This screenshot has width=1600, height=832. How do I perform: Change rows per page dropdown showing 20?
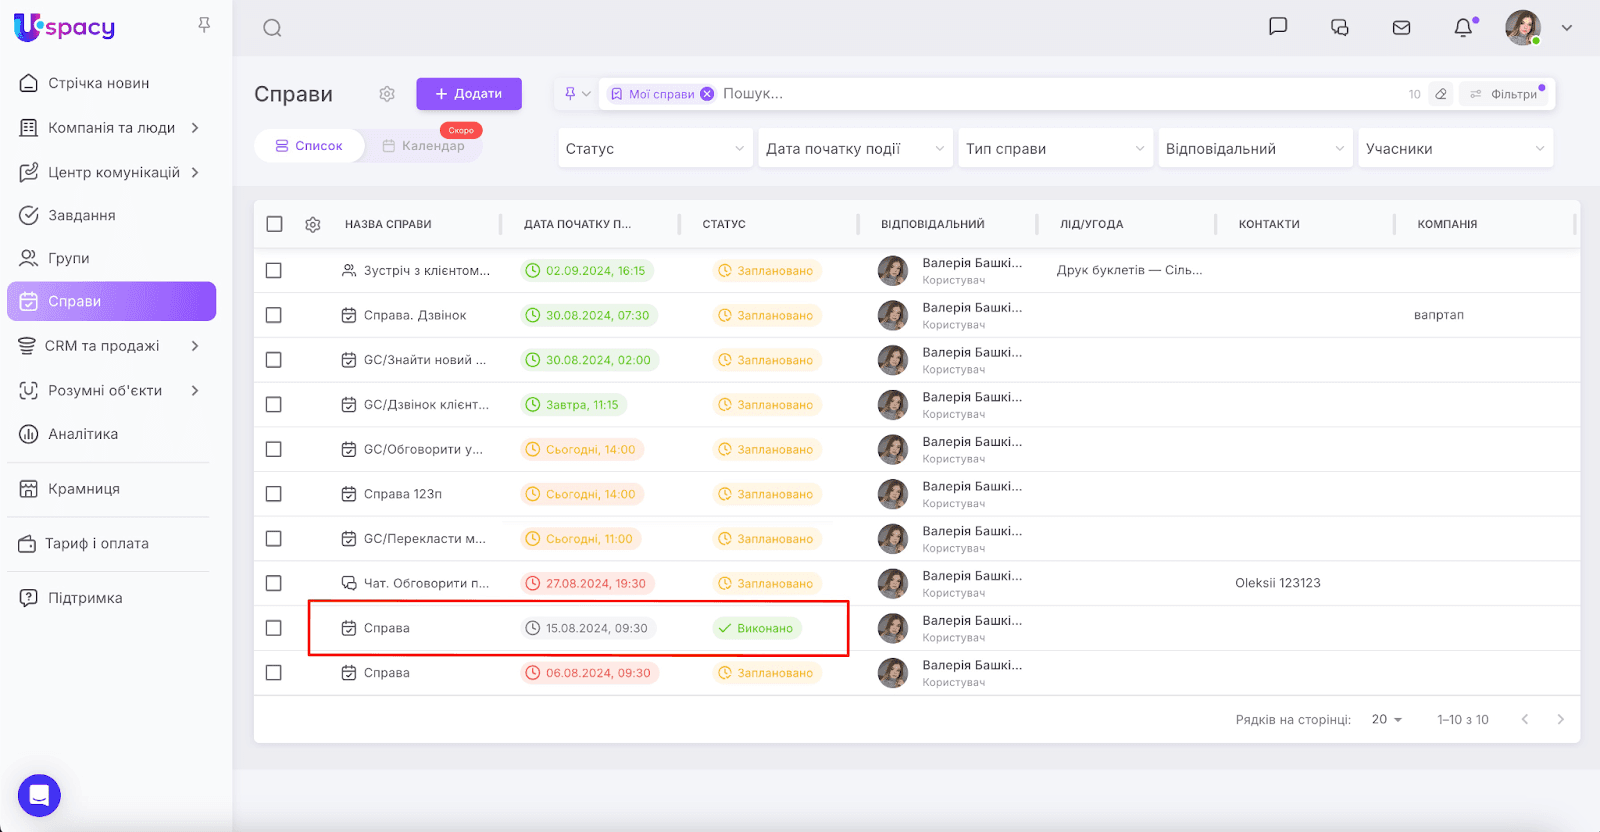tap(1386, 720)
